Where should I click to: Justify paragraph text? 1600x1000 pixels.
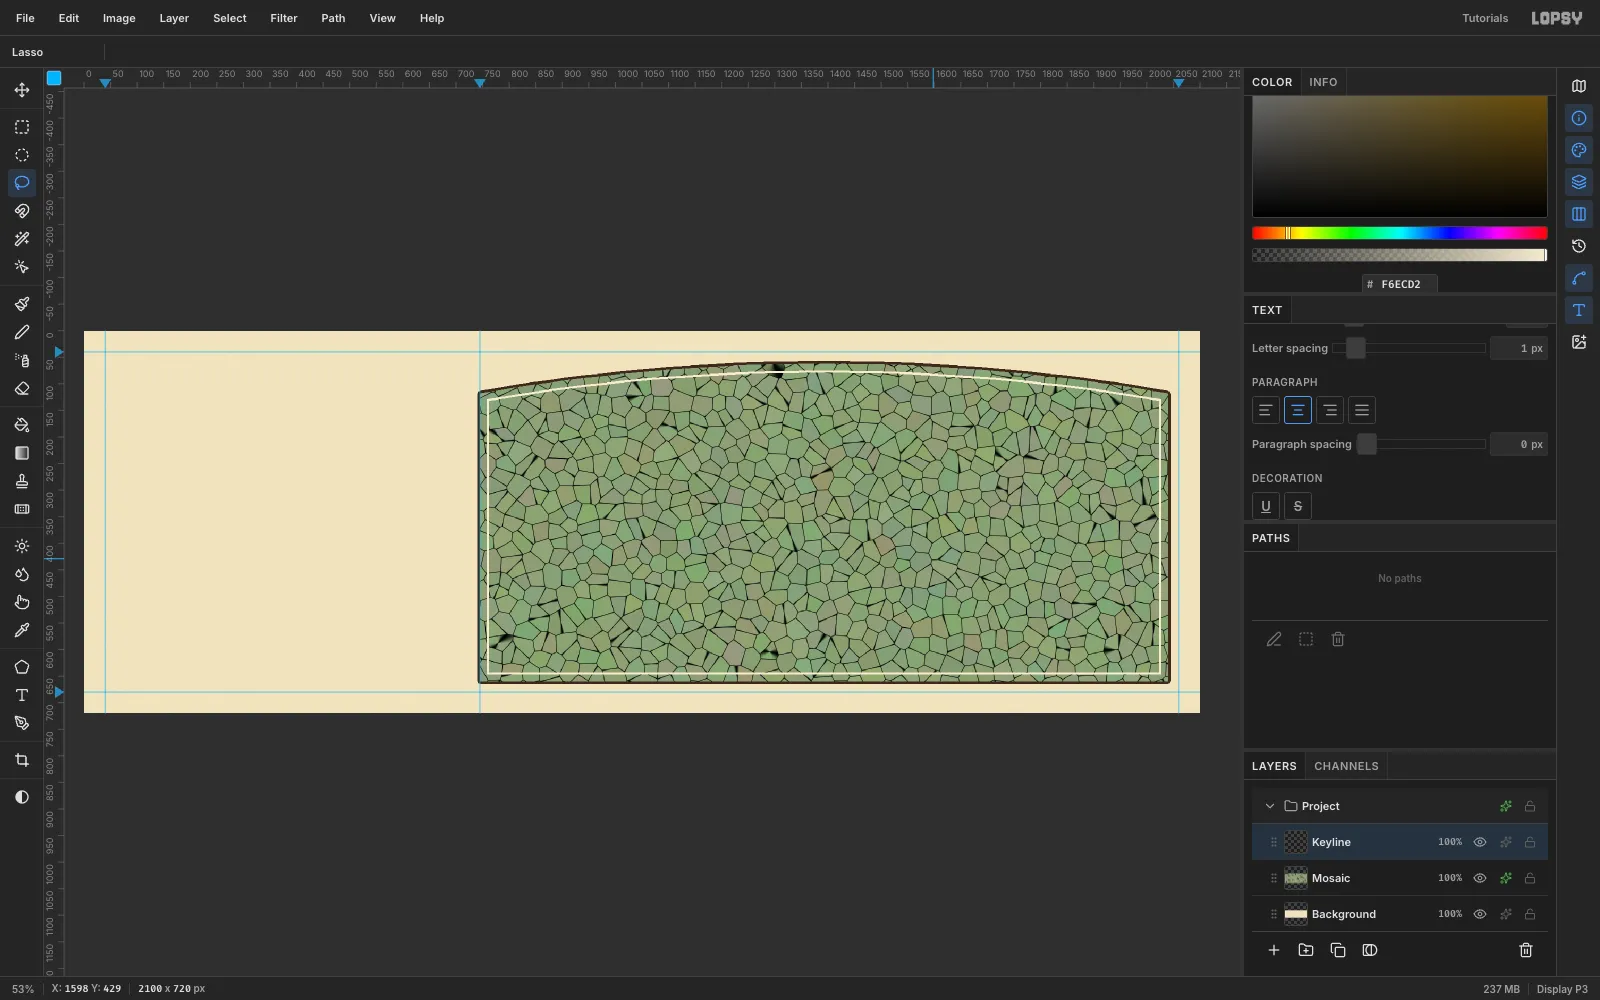1362,410
